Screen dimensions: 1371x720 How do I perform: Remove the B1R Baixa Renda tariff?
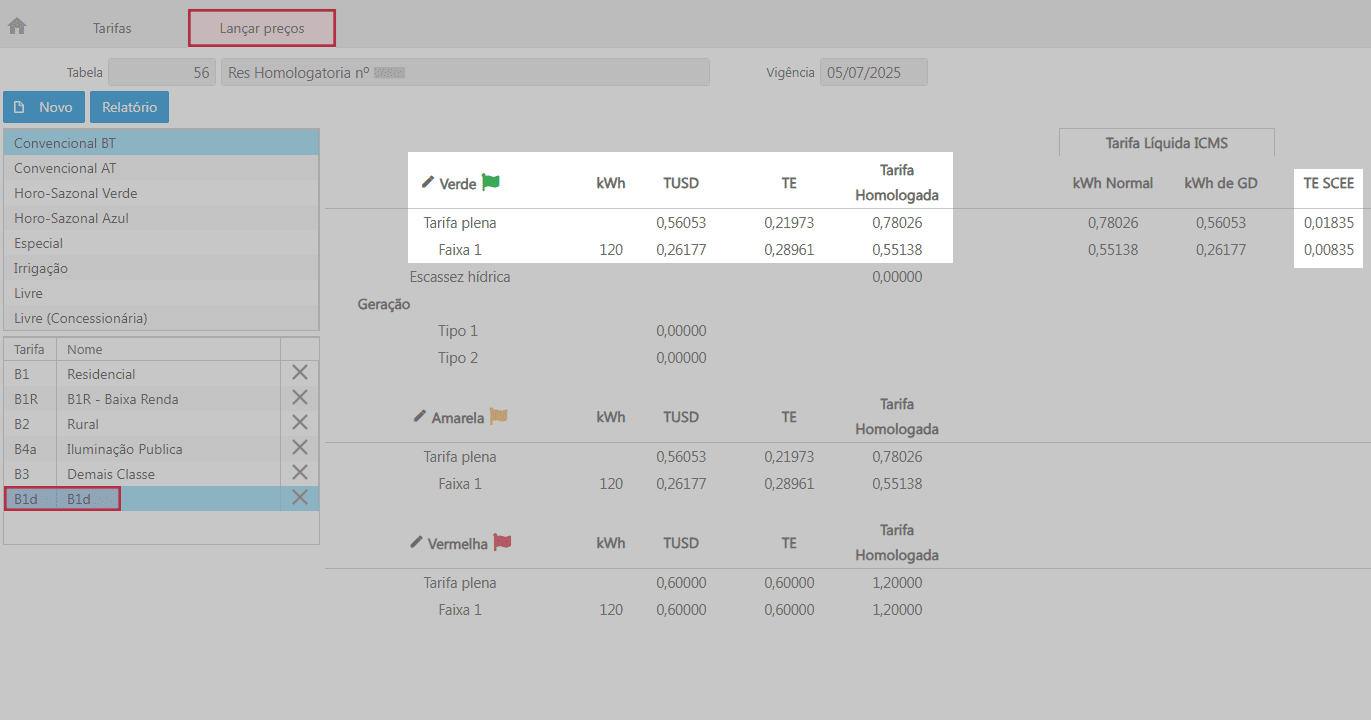[299, 398]
